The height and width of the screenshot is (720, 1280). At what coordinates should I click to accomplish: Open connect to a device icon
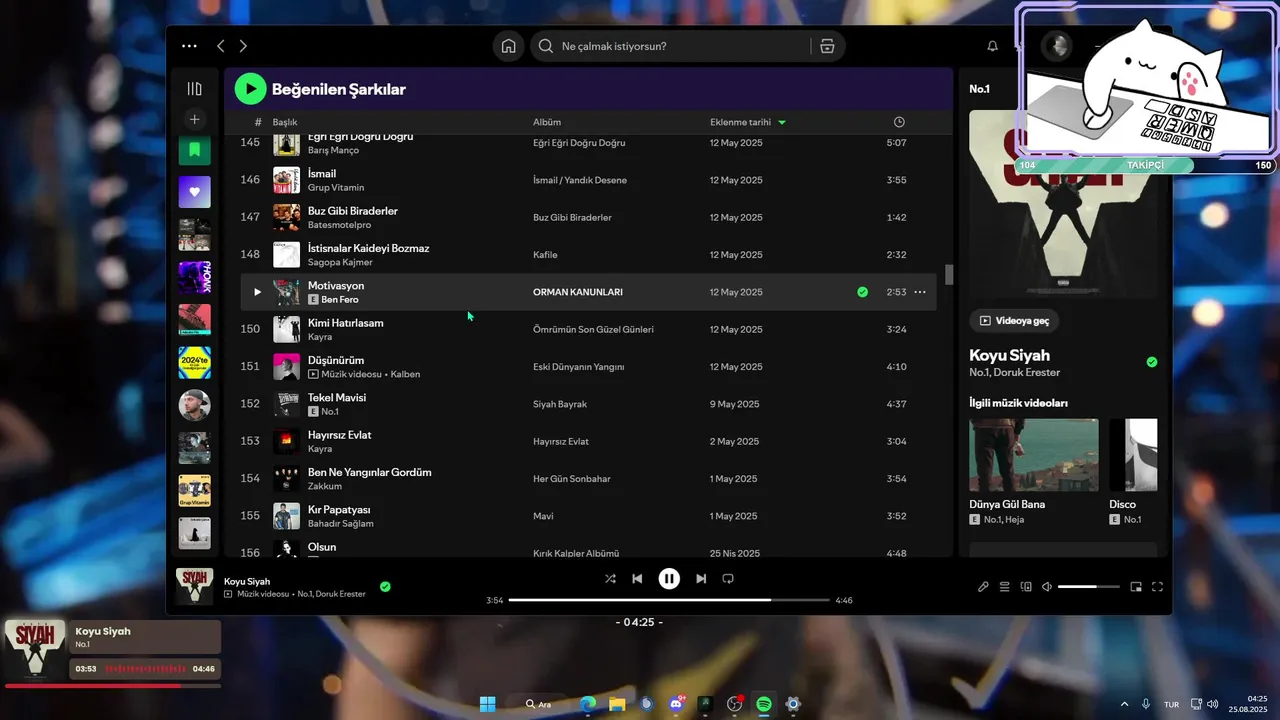[x=1026, y=587]
